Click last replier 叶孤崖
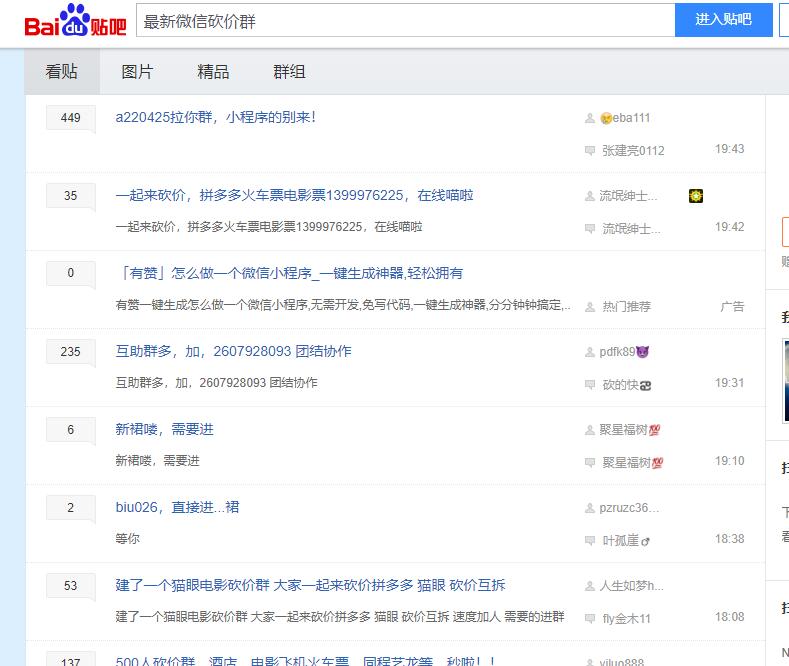This screenshot has width=789, height=666. pos(626,541)
